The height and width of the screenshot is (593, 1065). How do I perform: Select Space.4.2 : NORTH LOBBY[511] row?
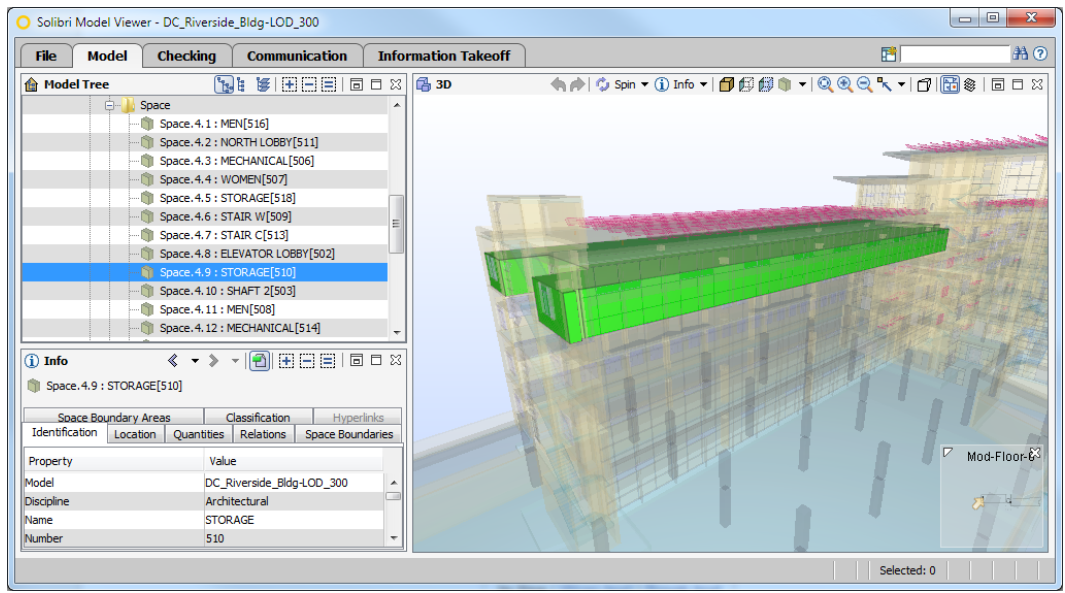(205, 142)
